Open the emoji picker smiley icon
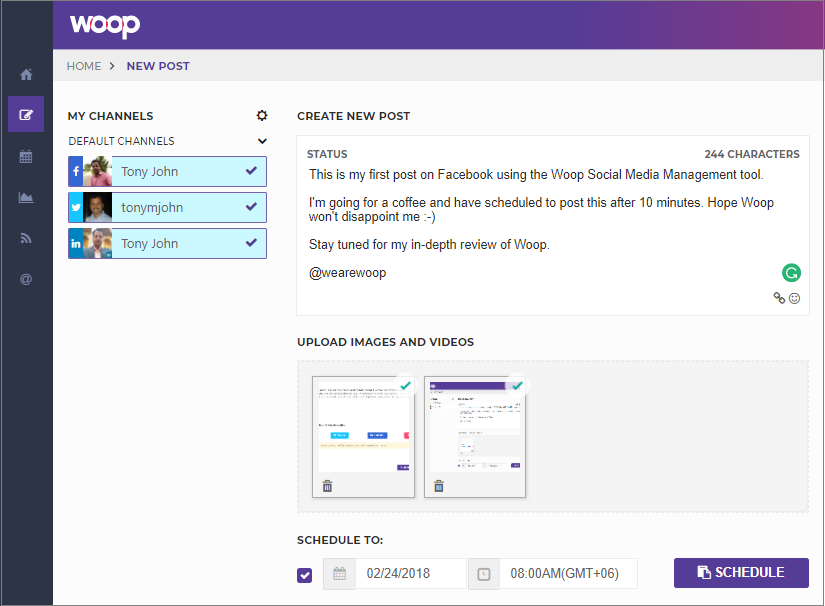Image resolution: width=825 pixels, height=606 pixels. click(795, 298)
